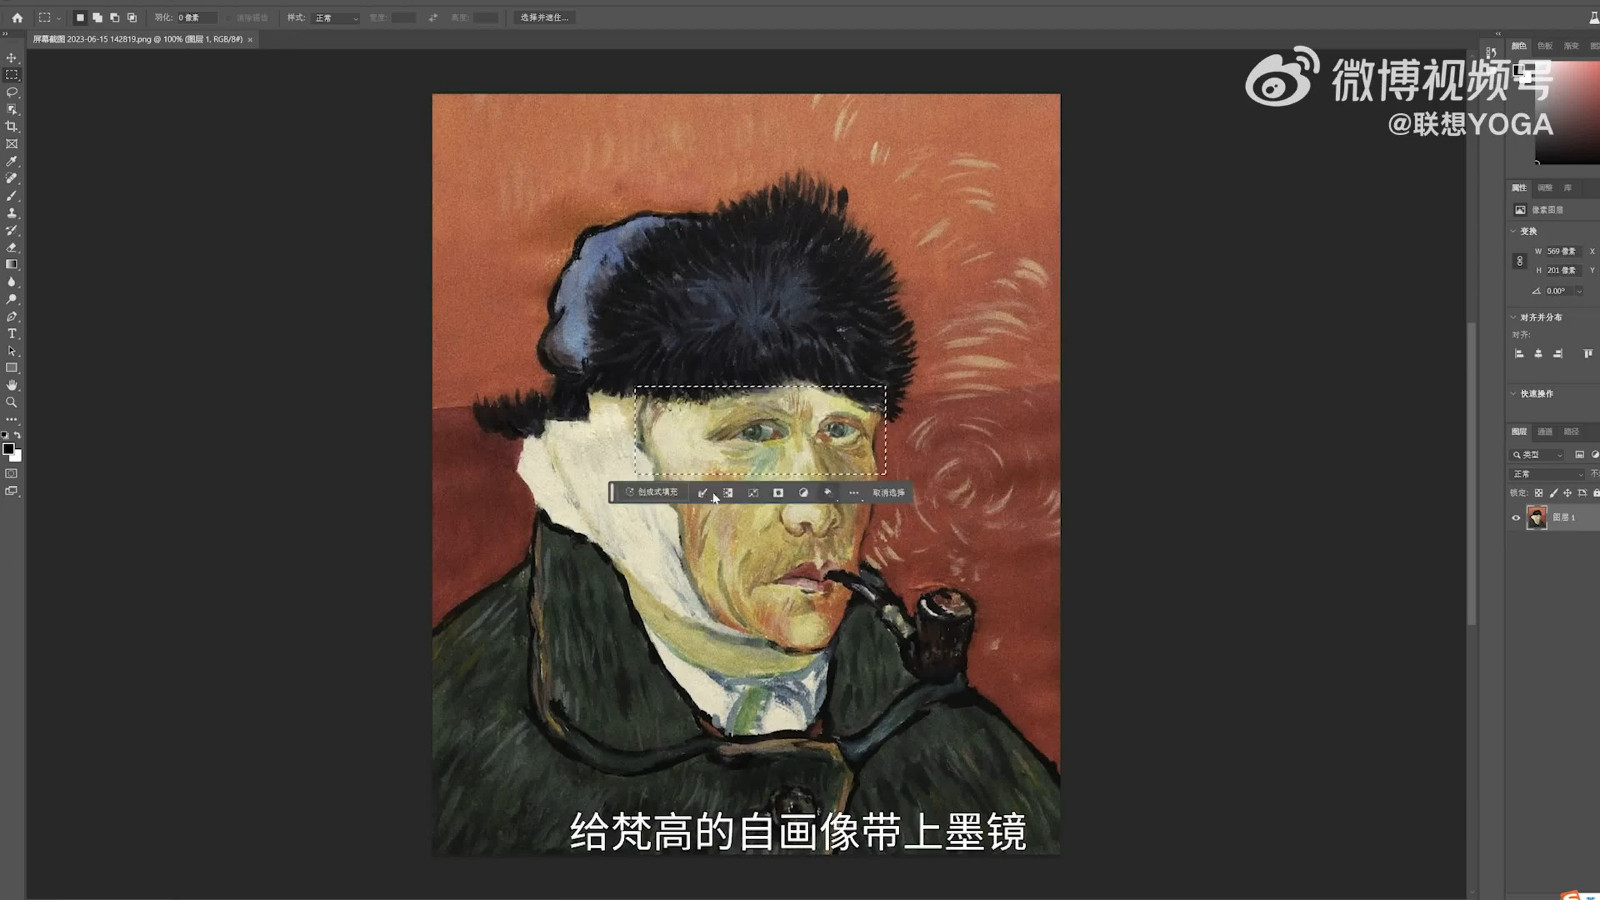Choose Subtract from Selection mode
The image size is (1600, 900).
click(x=114, y=17)
